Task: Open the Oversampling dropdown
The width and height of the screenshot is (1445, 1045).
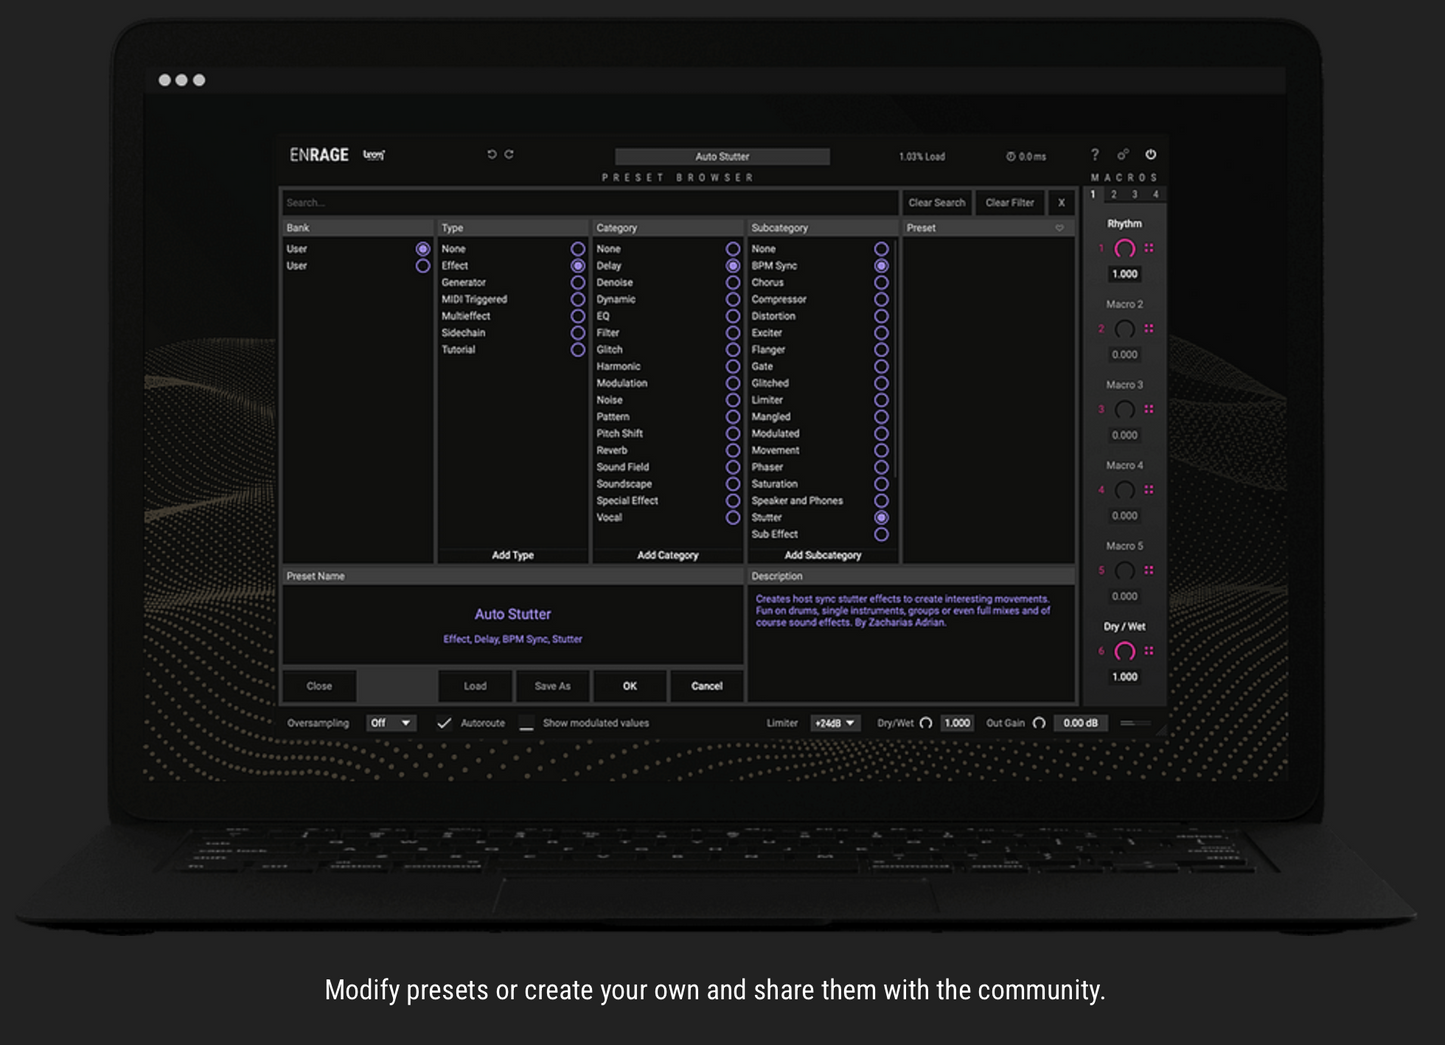Action: coord(391,723)
